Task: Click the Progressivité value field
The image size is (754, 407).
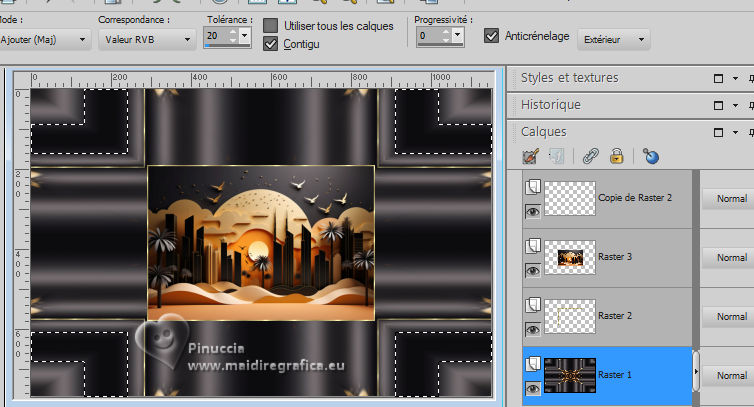Action: pyautogui.click(x=428, y=36)
